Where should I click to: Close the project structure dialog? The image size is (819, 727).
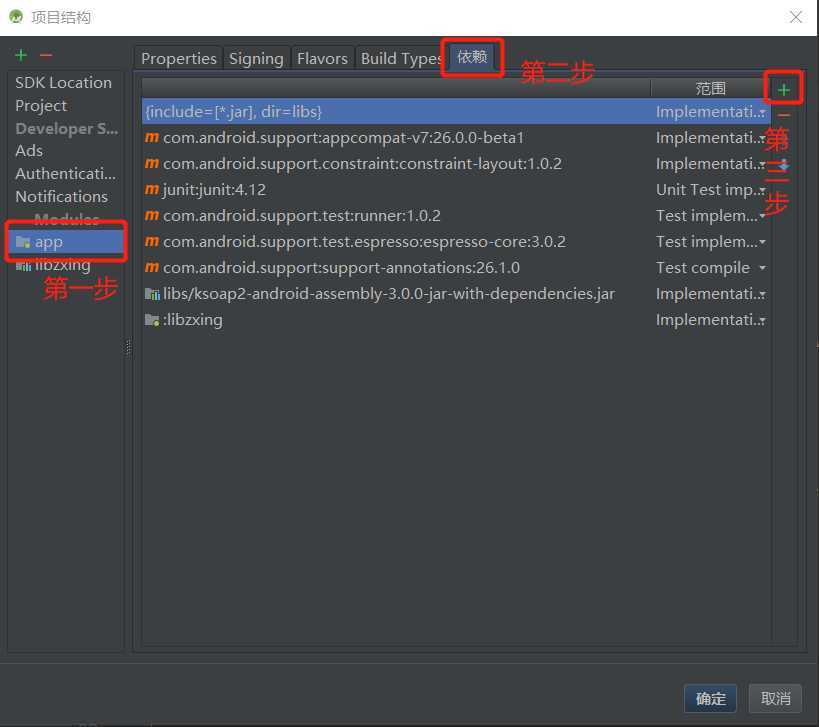(x=795, y=17)
